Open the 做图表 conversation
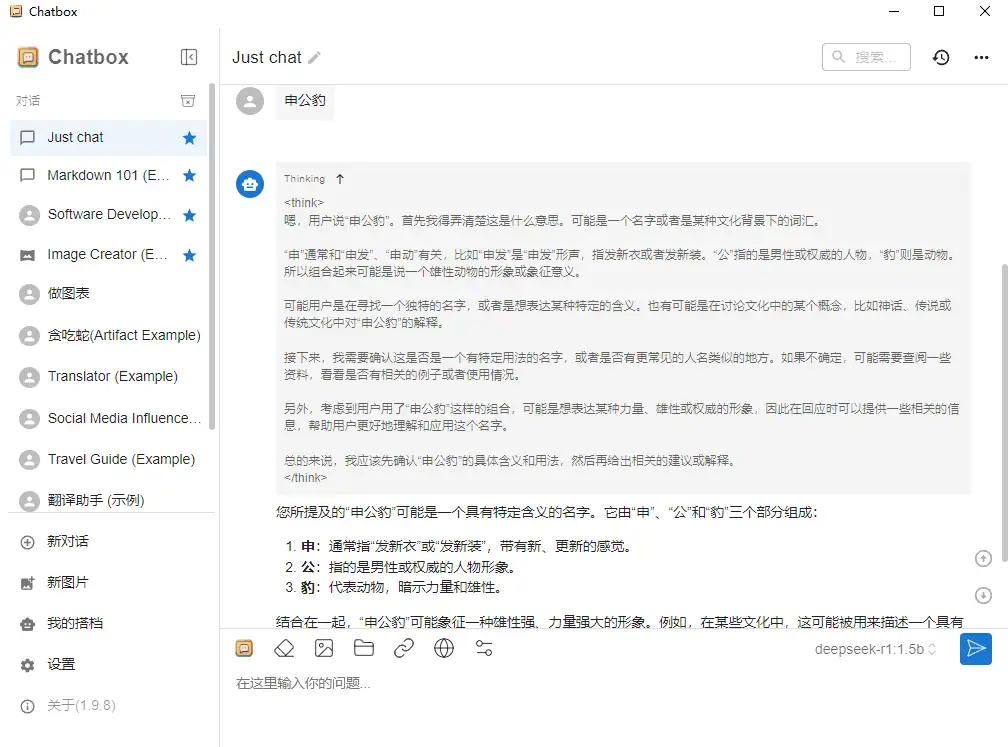 (x=108, y=294)
